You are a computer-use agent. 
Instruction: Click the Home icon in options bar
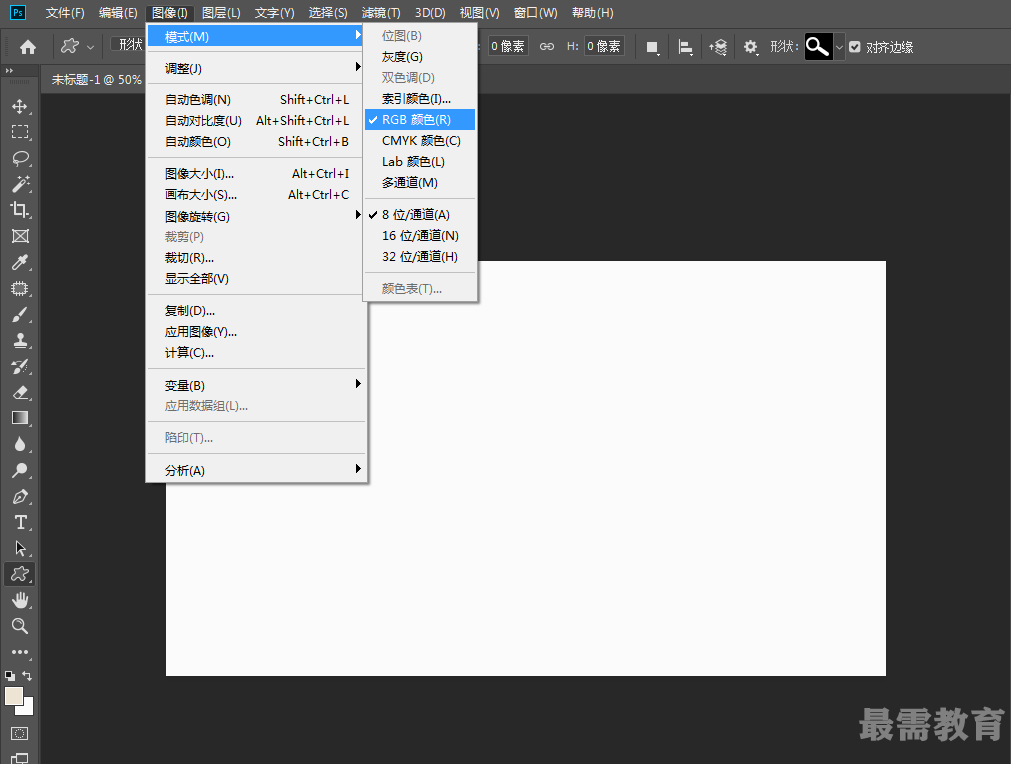28,47
